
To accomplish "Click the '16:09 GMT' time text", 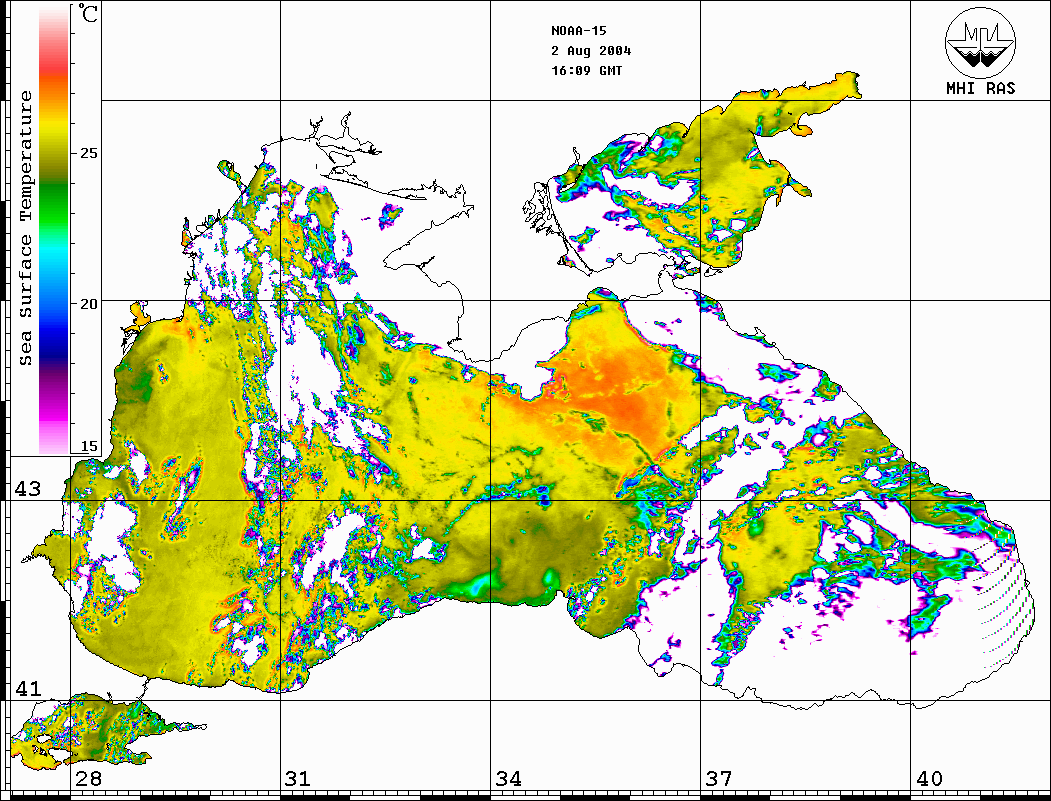I will 586,70.
